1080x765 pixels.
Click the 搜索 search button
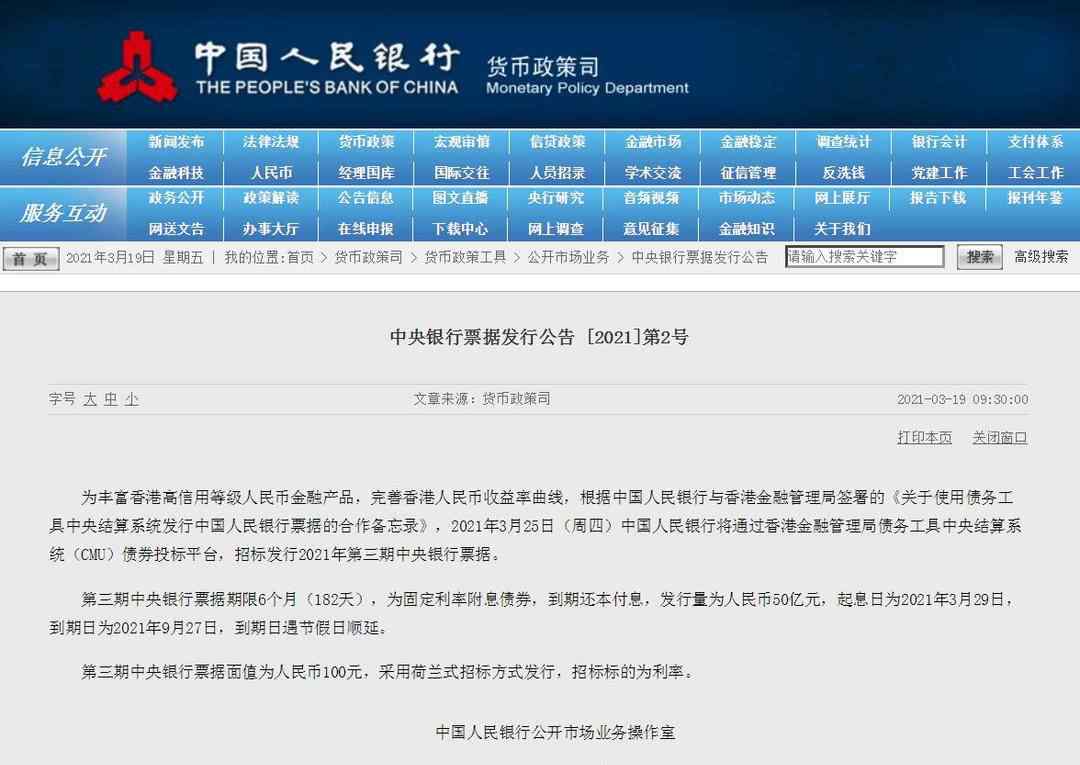[x=979, y=258]
